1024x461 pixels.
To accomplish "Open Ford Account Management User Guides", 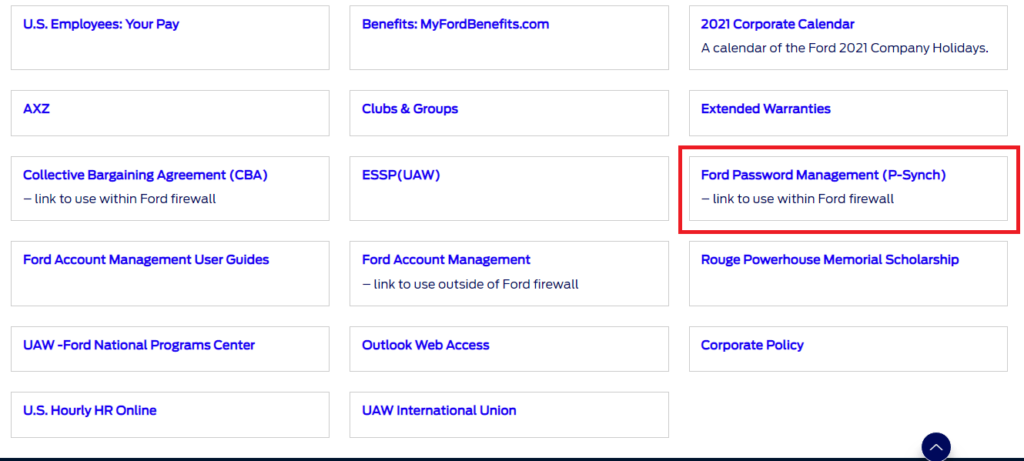I will (146, 260).
